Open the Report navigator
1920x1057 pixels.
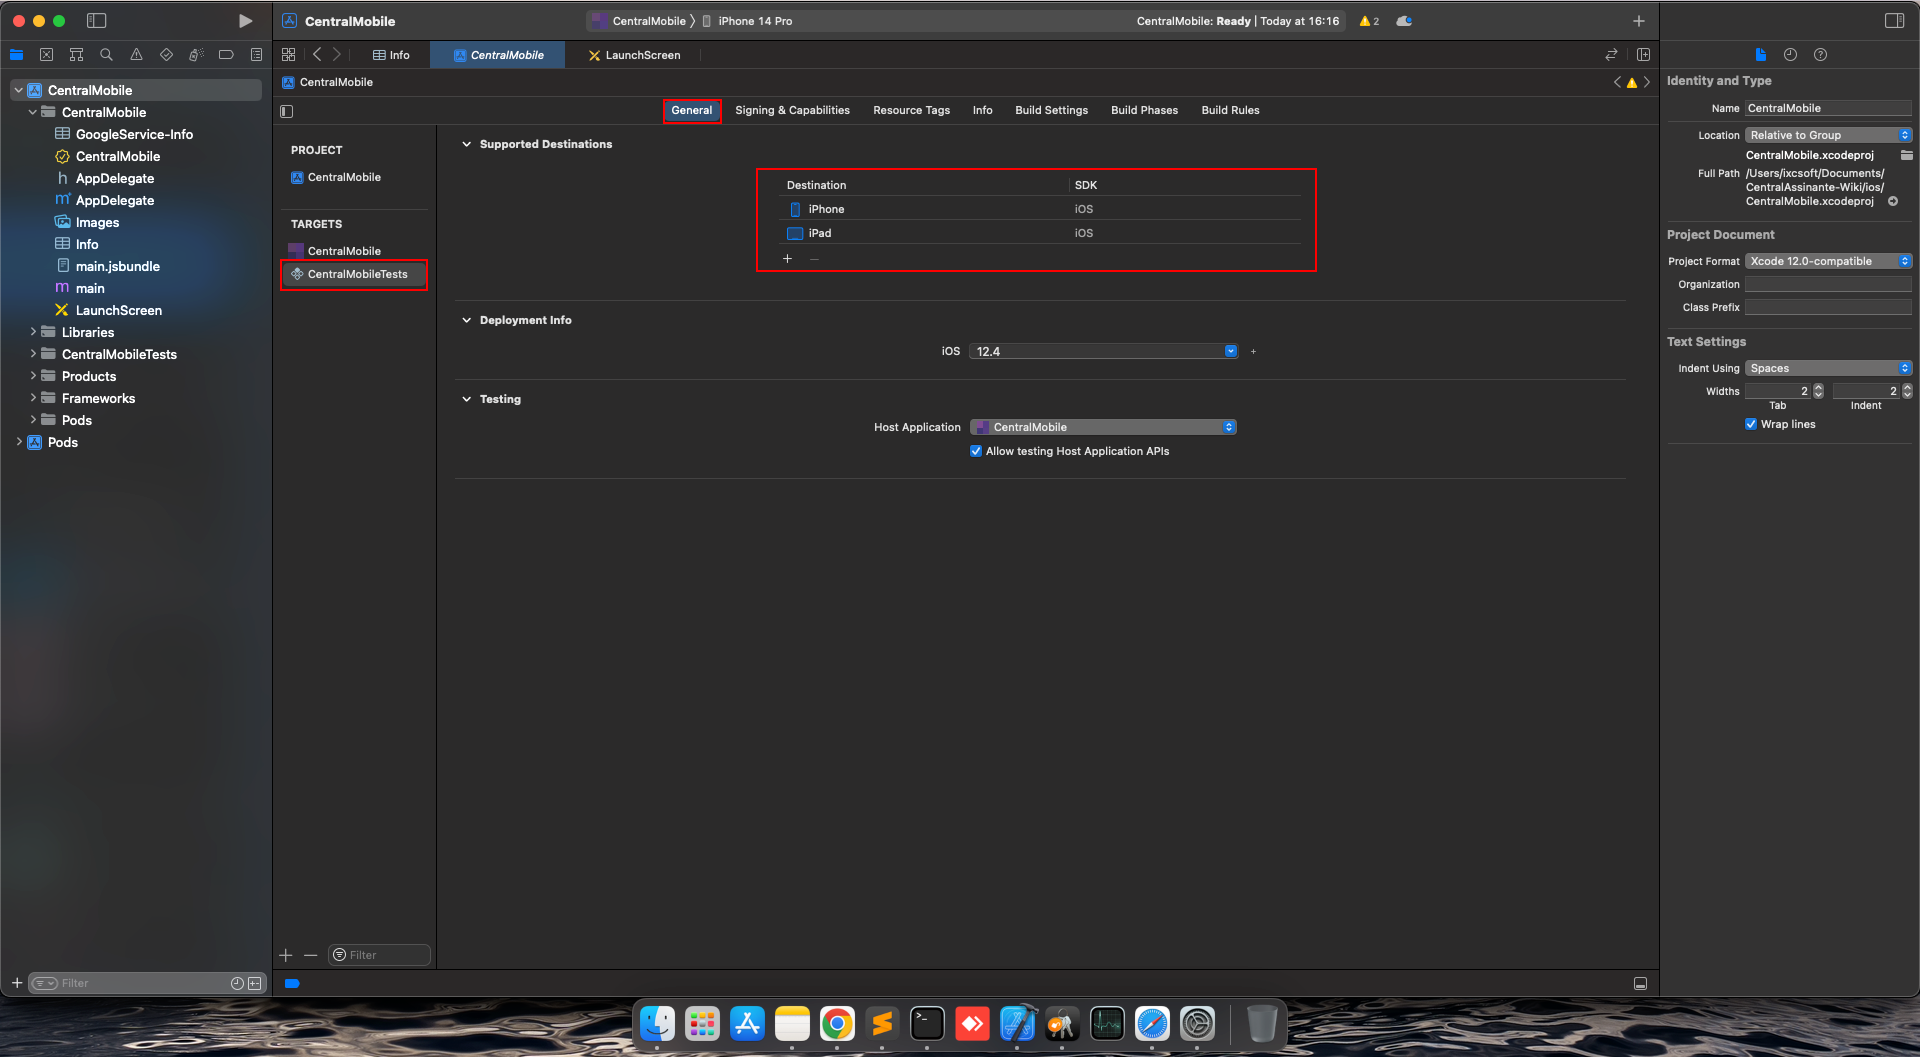click(x=256, y=55)
